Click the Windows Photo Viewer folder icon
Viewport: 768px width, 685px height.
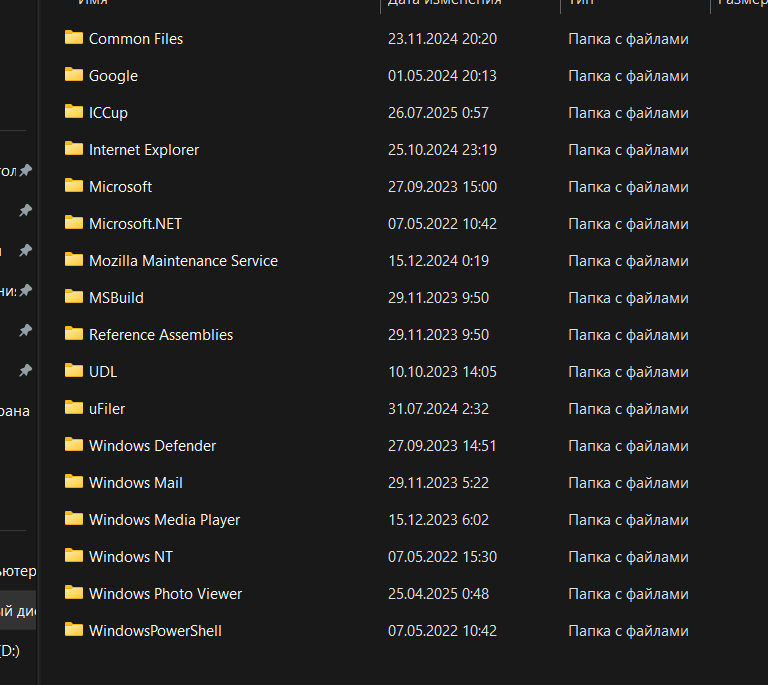tap(74, 592)
